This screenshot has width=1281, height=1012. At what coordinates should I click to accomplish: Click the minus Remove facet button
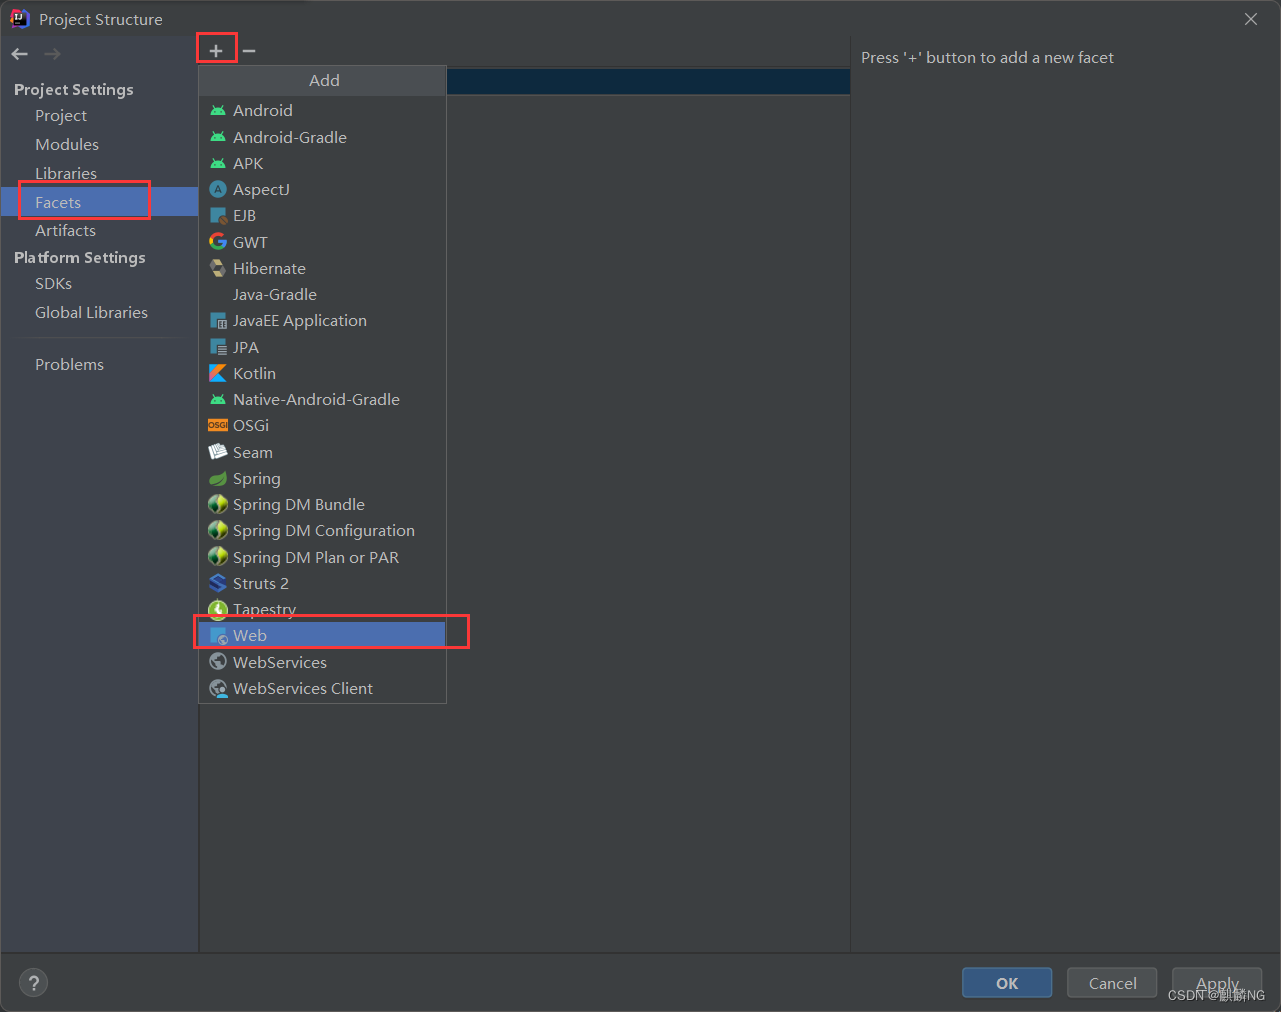click(x=249, y=50)
